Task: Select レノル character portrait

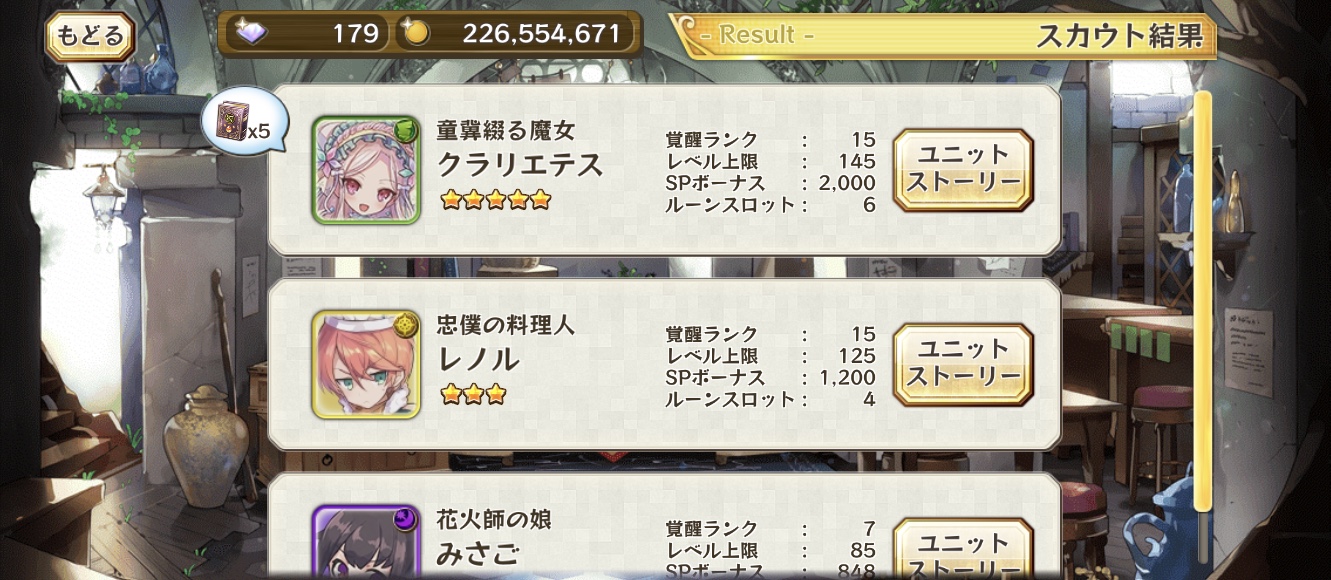Action: click(x=366, y=364)
